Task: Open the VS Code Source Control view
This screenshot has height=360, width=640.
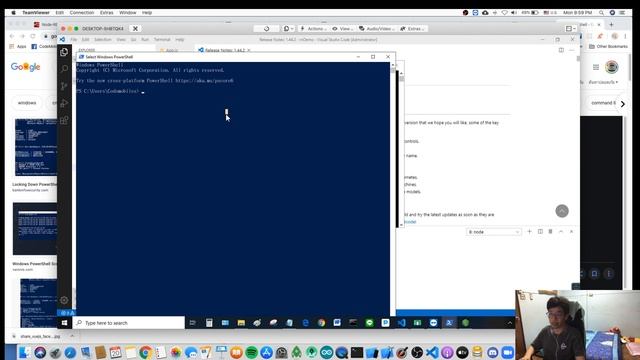Action: click(64, 86)
